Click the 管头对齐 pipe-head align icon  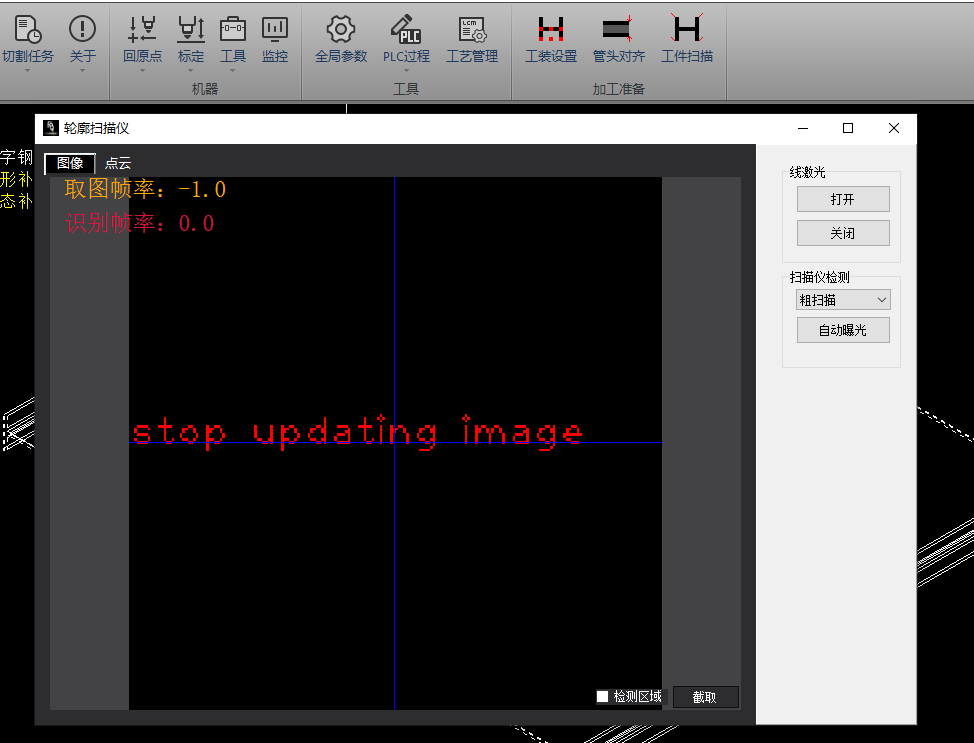(618, 29)
